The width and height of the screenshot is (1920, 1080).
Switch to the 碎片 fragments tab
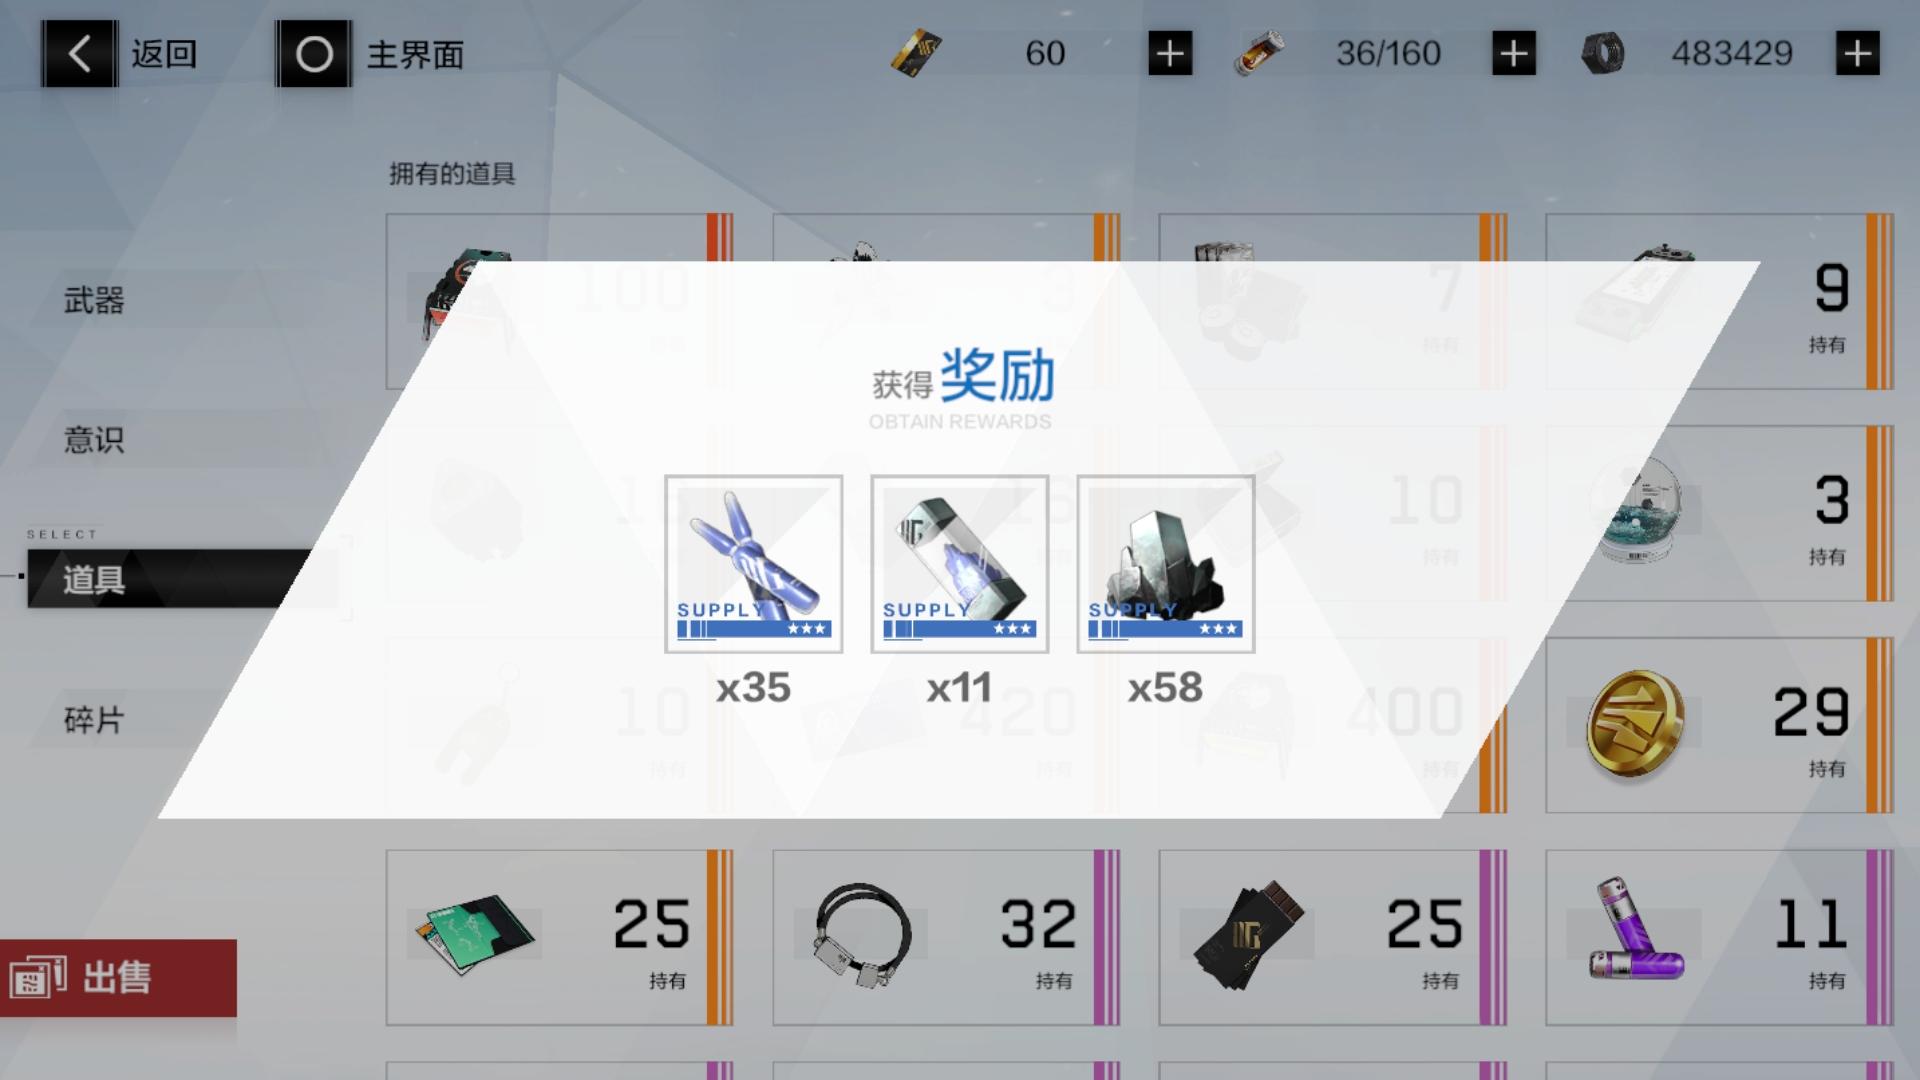click(94, 720)
